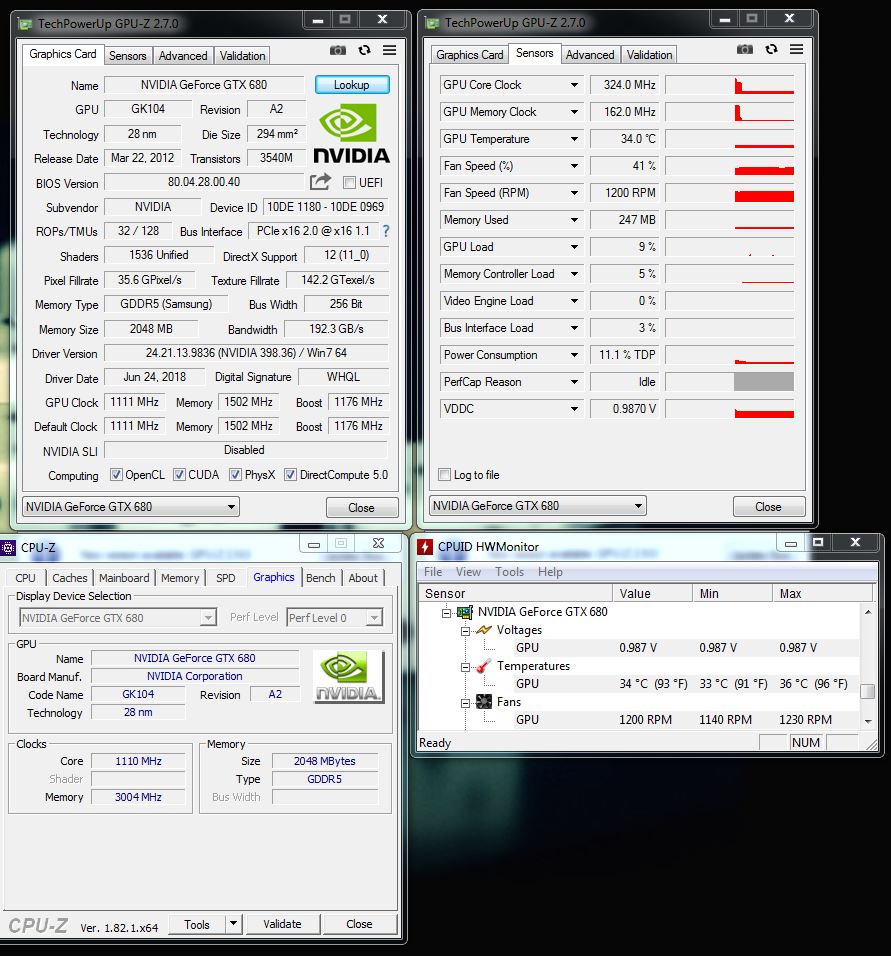Click Close button in Graphics Card window
The image size is (891, 956).
[362, 507]
